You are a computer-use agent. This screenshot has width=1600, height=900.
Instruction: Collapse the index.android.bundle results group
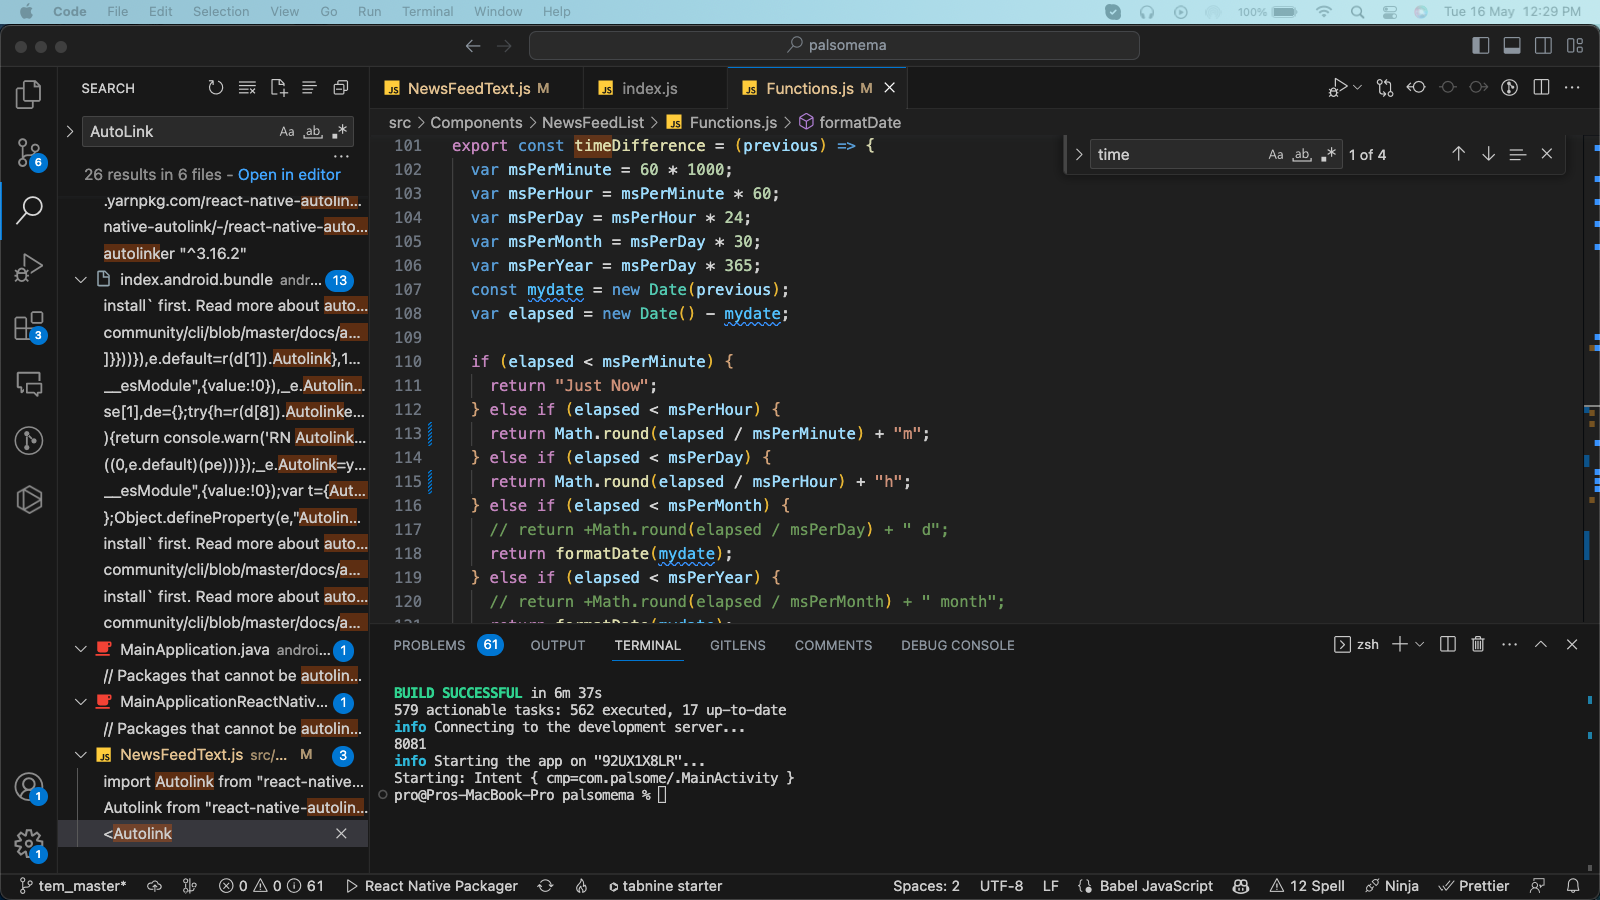click(x=81, y=280)
